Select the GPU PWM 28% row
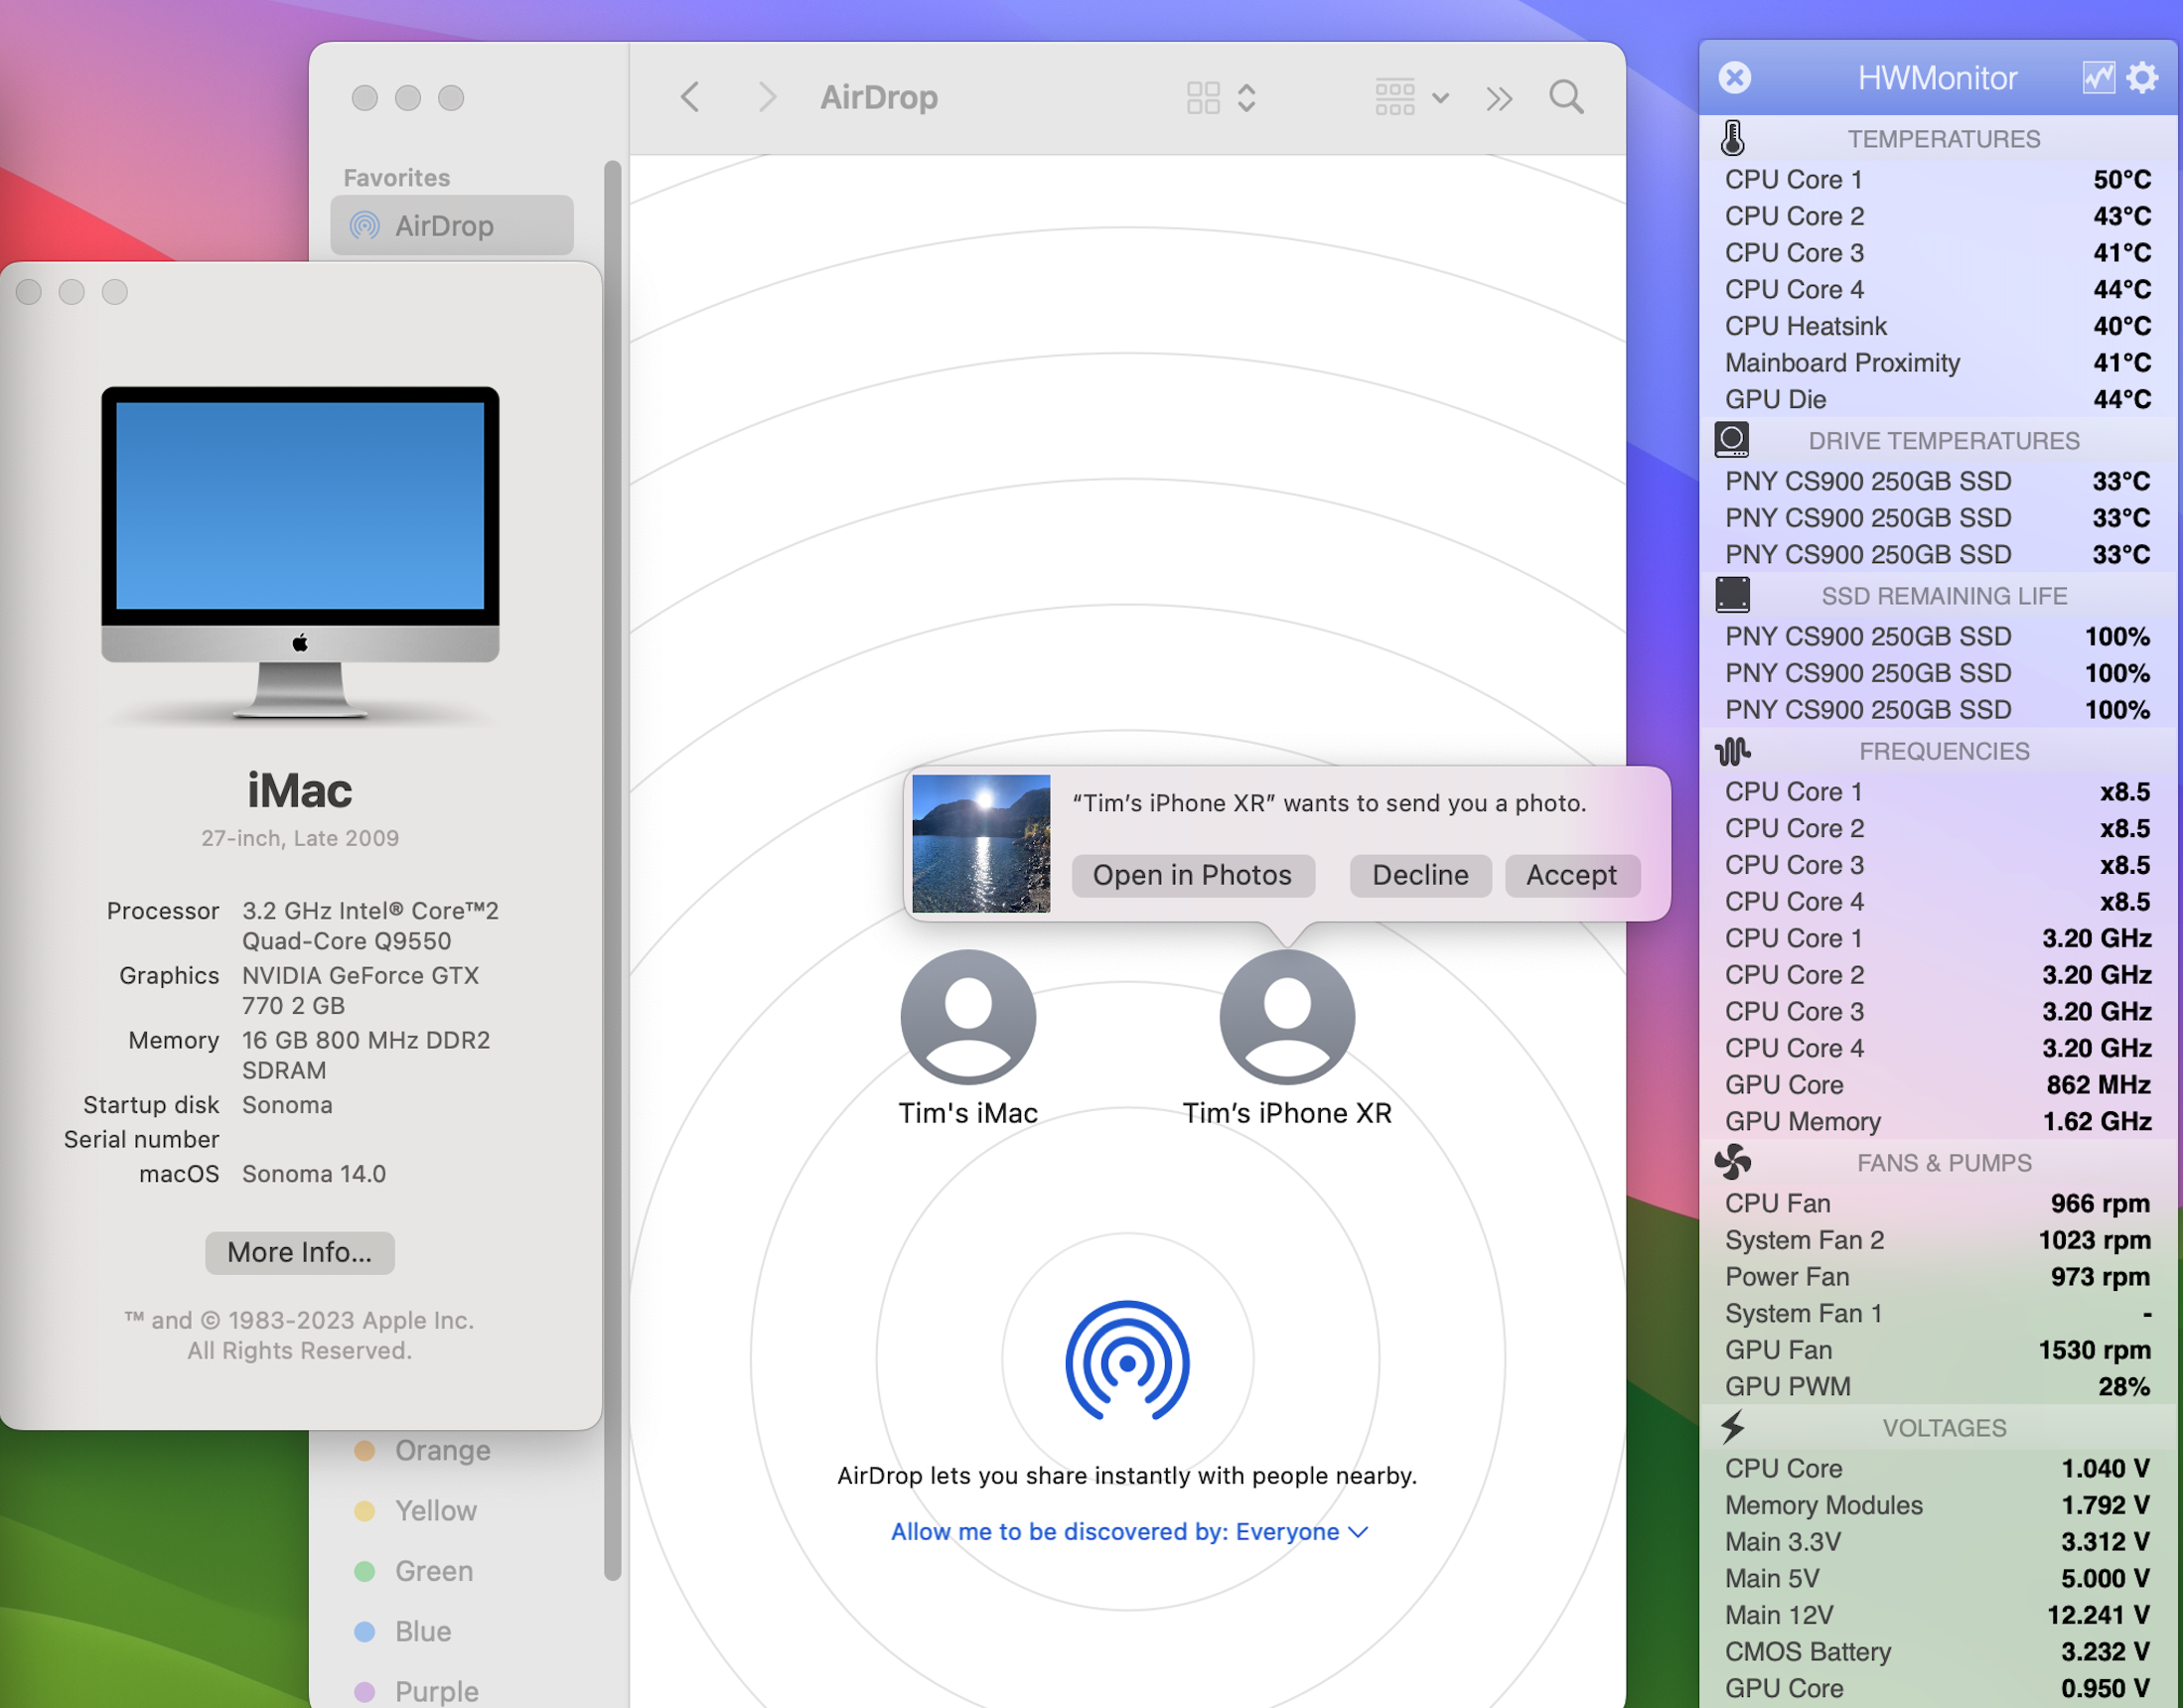The width and height of the screenshot is (2183, 1708). [1938, 1386]
